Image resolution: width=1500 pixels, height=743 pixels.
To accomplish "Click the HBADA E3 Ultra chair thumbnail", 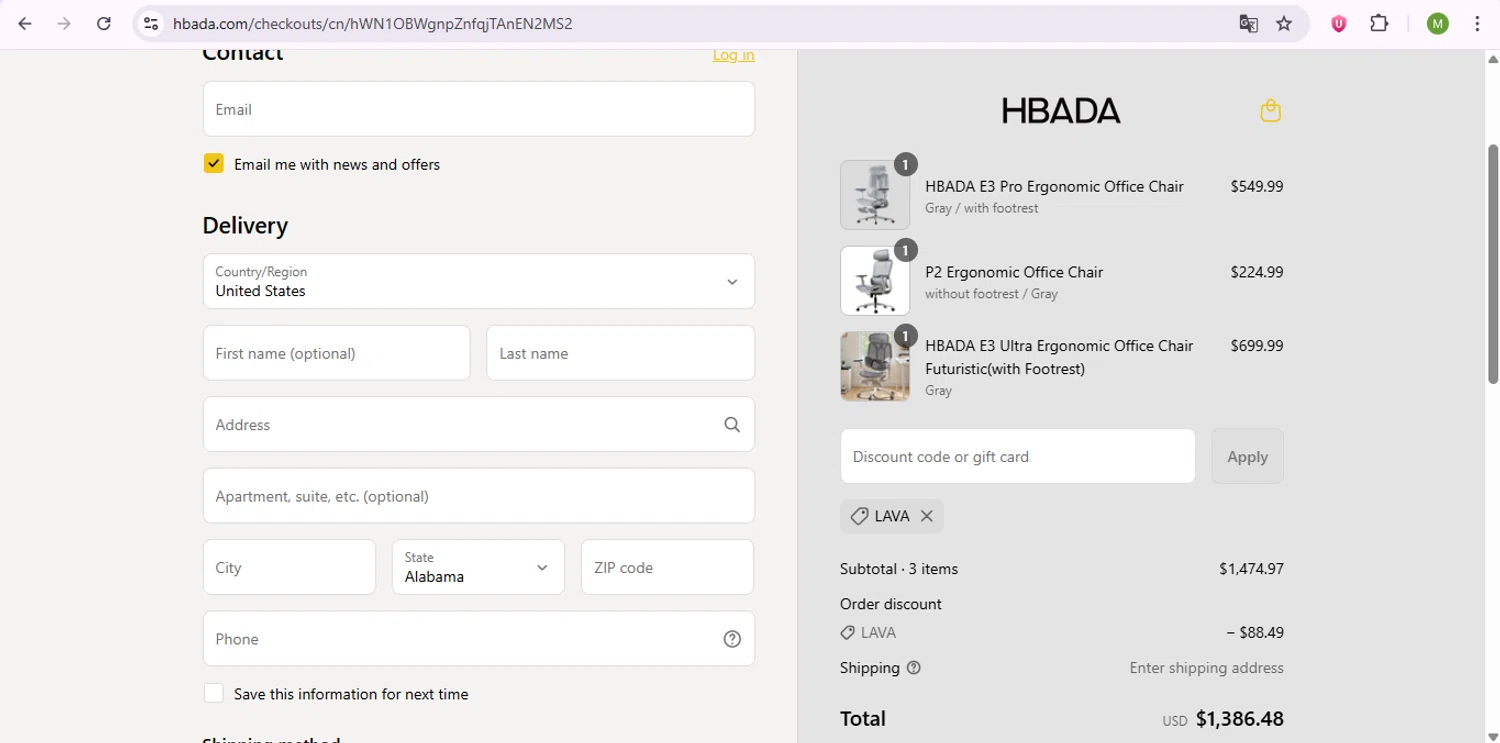I will [x=875, y=366].
